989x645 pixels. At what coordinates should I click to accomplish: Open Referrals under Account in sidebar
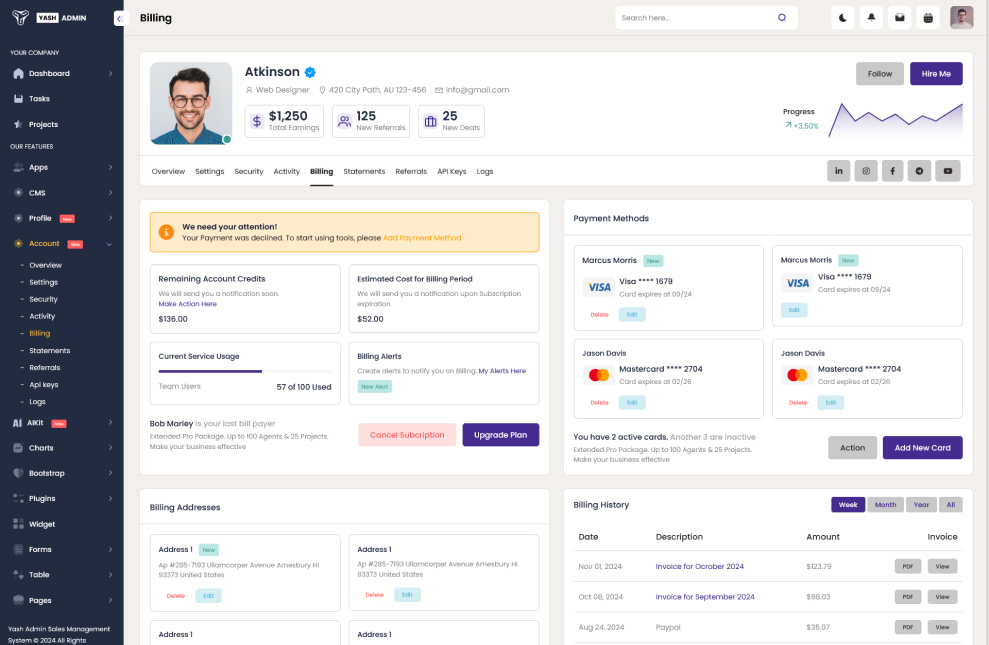[x=44, y=368]
